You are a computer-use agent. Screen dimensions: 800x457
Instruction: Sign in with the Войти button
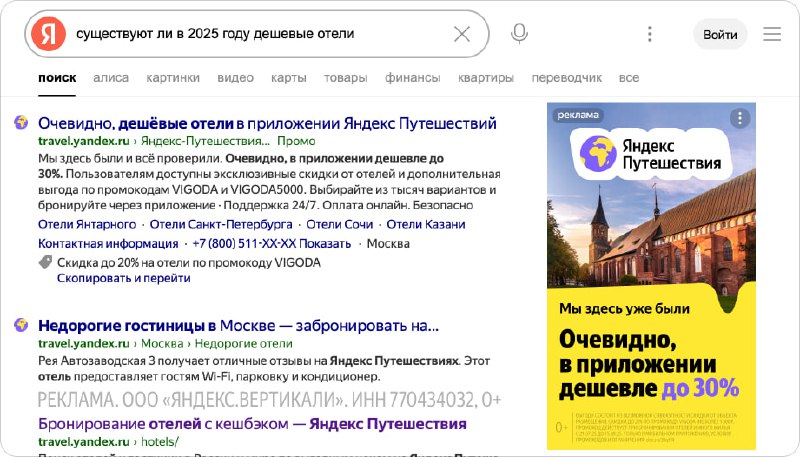(x=720, y=34)
